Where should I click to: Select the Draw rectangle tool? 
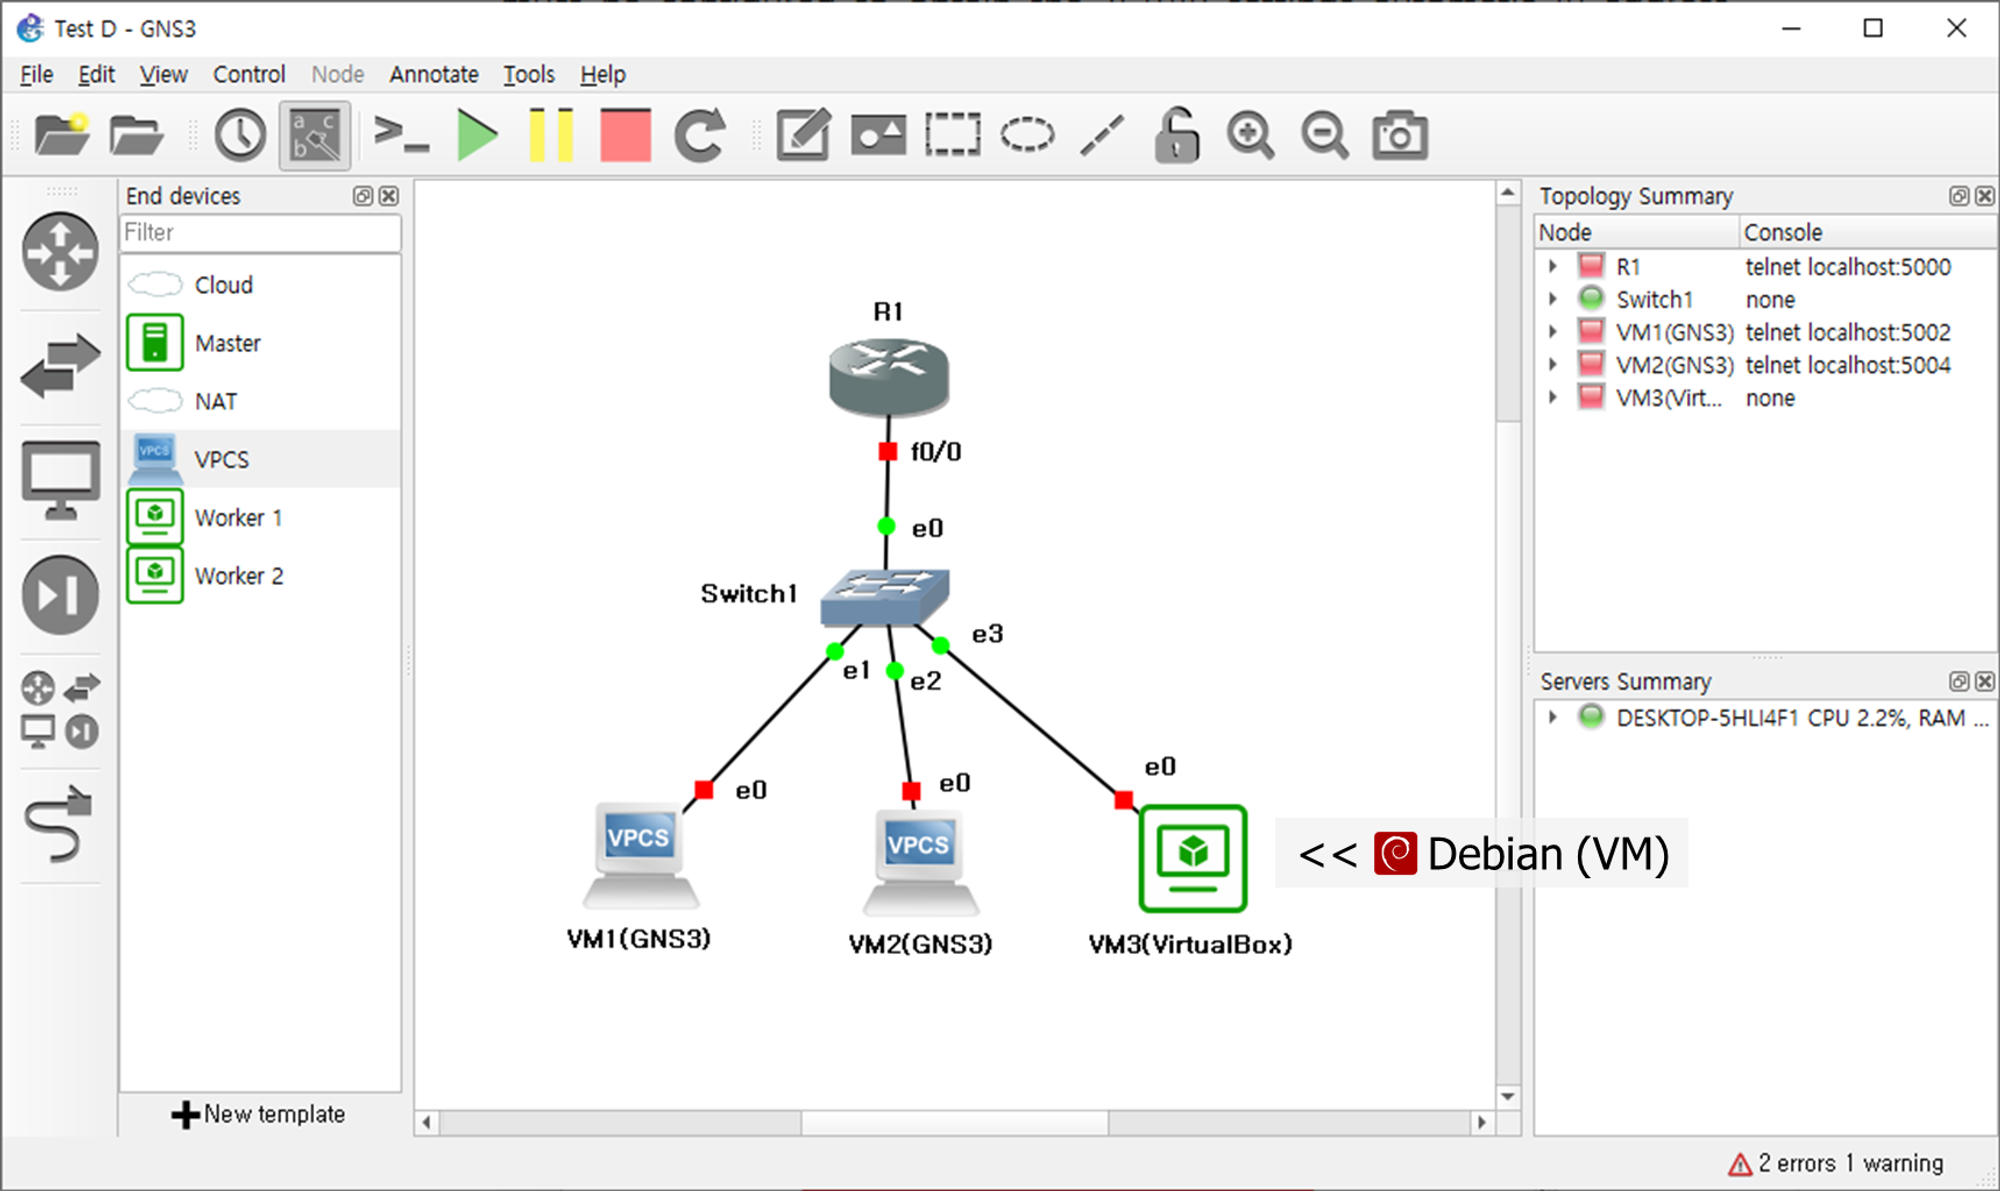[x=953, y=135]
